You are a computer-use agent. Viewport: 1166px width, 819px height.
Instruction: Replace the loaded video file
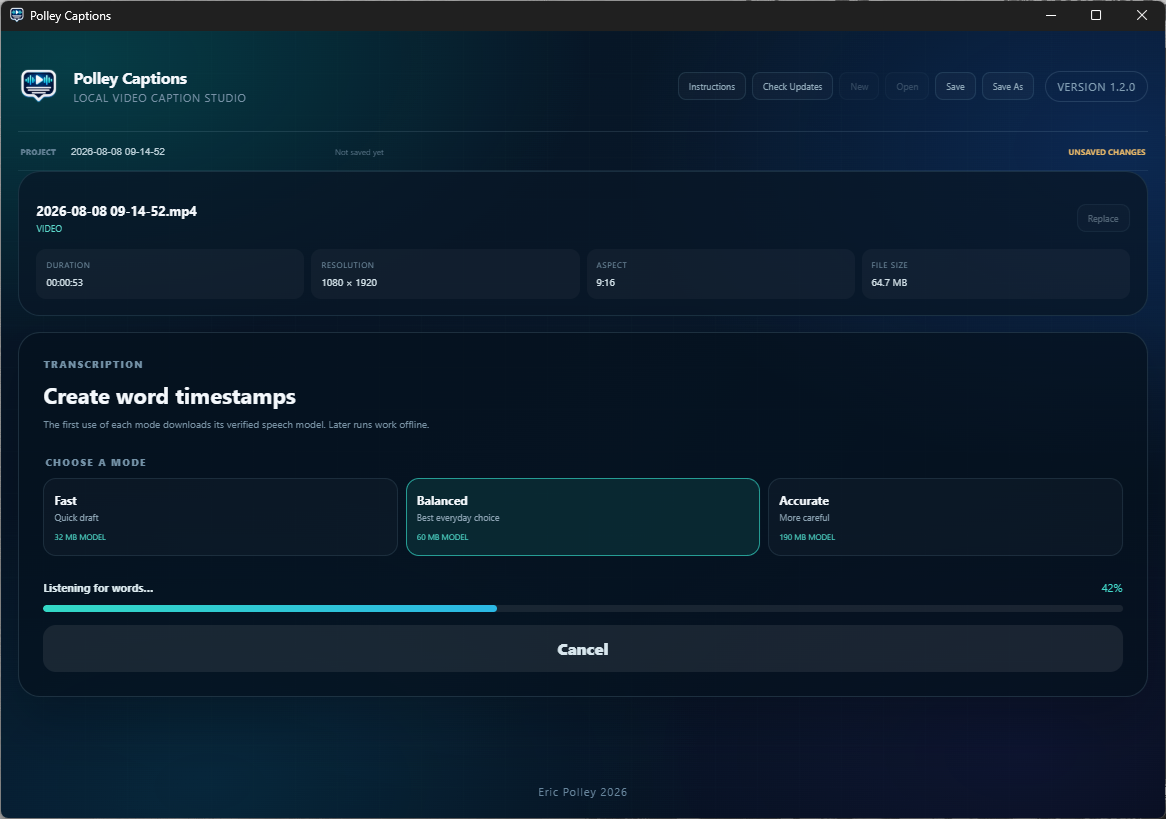point(1103,218)
